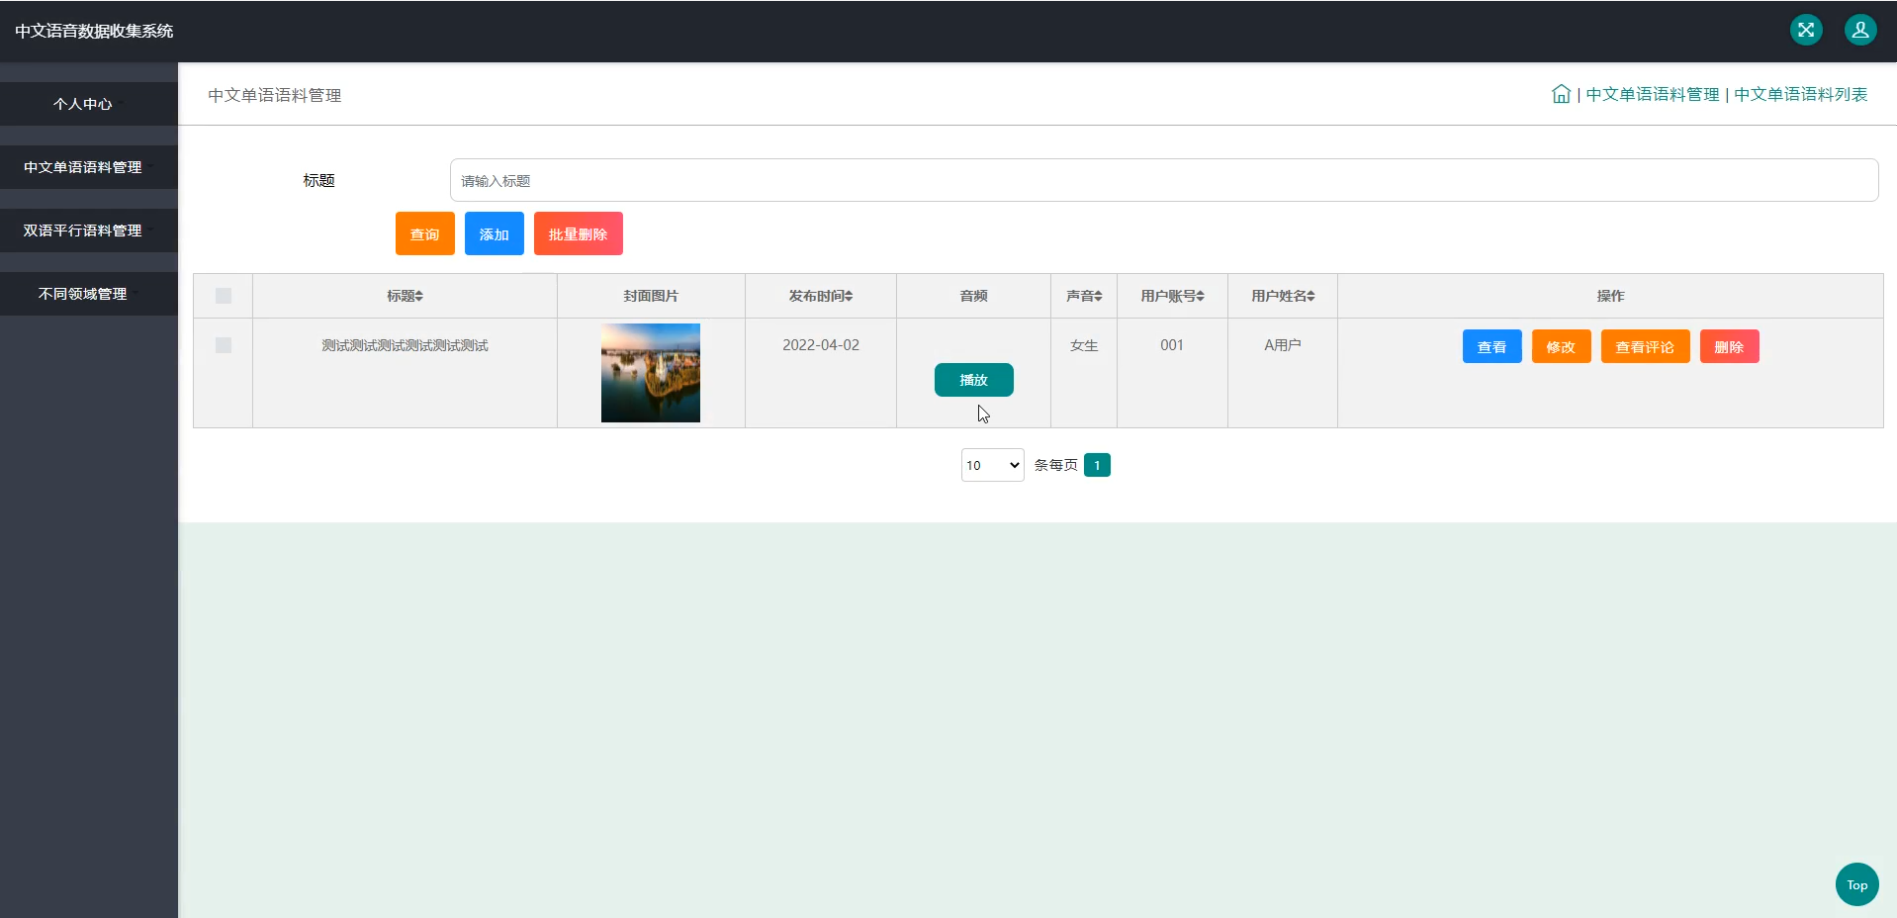The height and width of the screenshot is (918, 1897).
Task: Click the 请输入标题 search field
Action: [1164, 181]
